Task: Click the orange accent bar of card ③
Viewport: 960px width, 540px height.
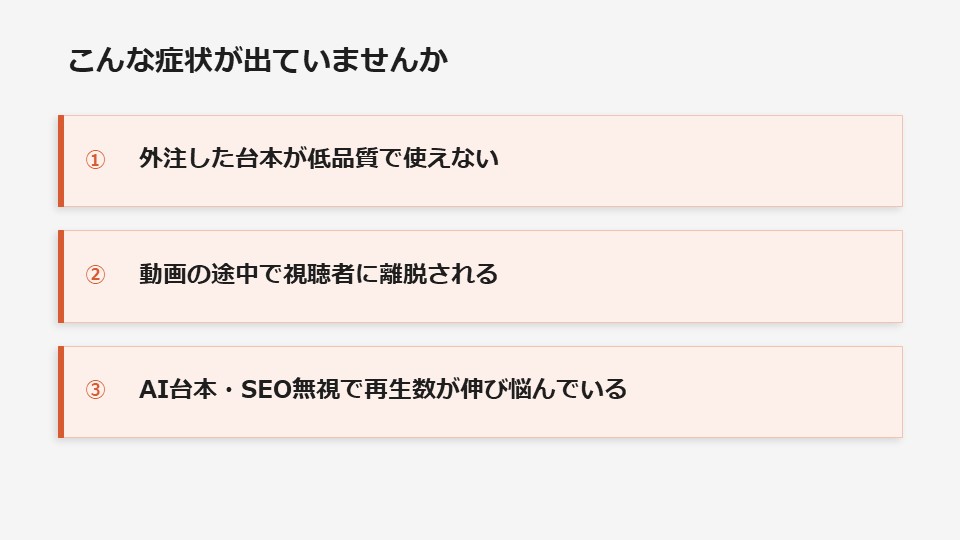Action: (x=61, y=392)
